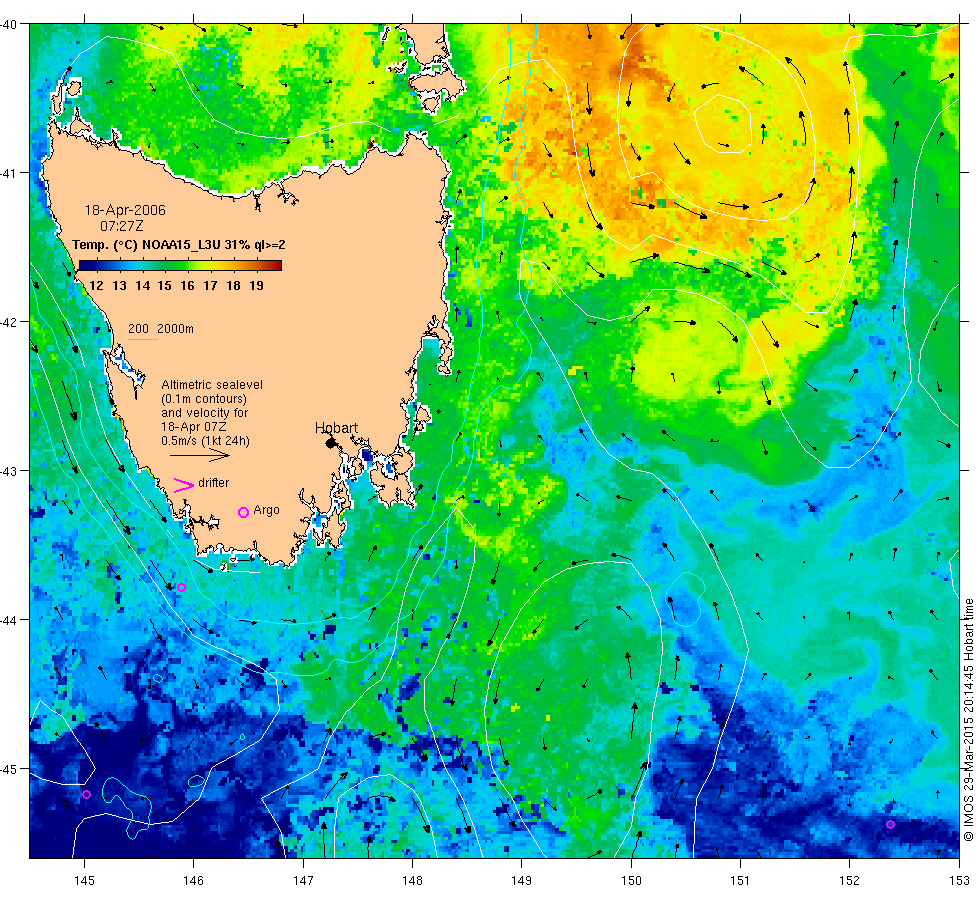Click the latitude axis label -44
This screenshot has width=980, height=900.
[x=9, y=620]
